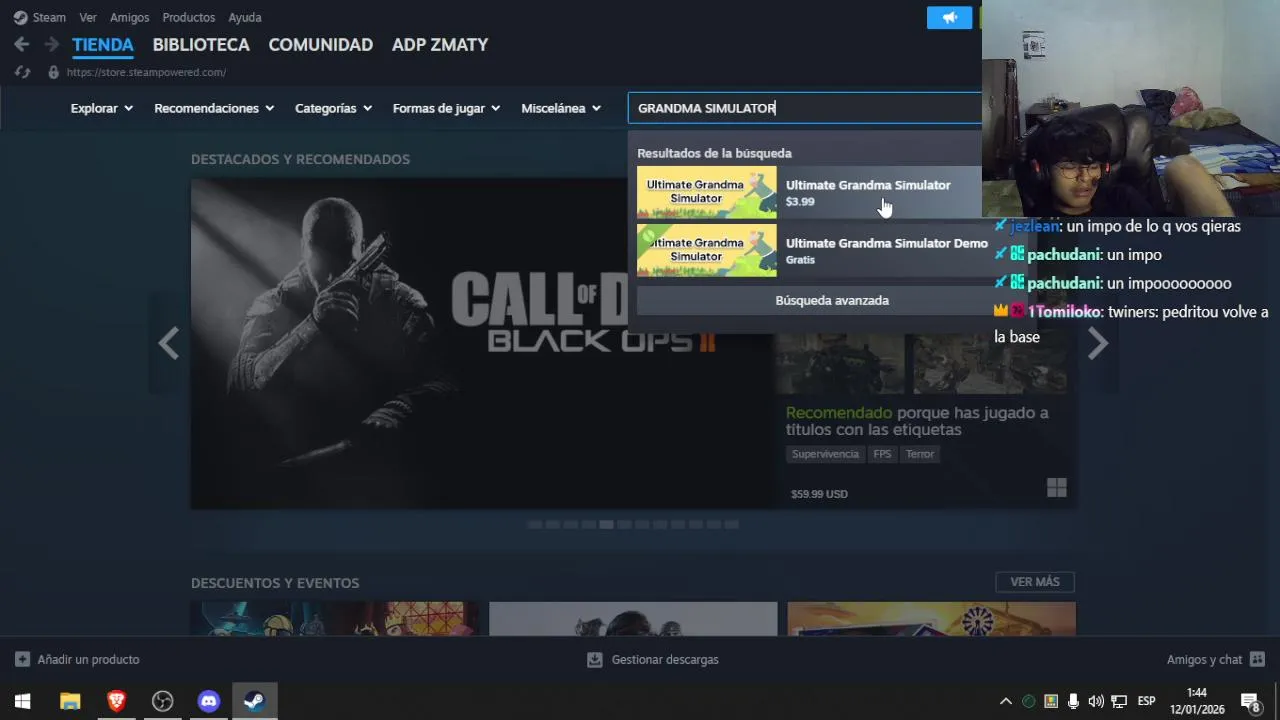
Task: Open the Ayuda menu
Action: tap(245, 17)
